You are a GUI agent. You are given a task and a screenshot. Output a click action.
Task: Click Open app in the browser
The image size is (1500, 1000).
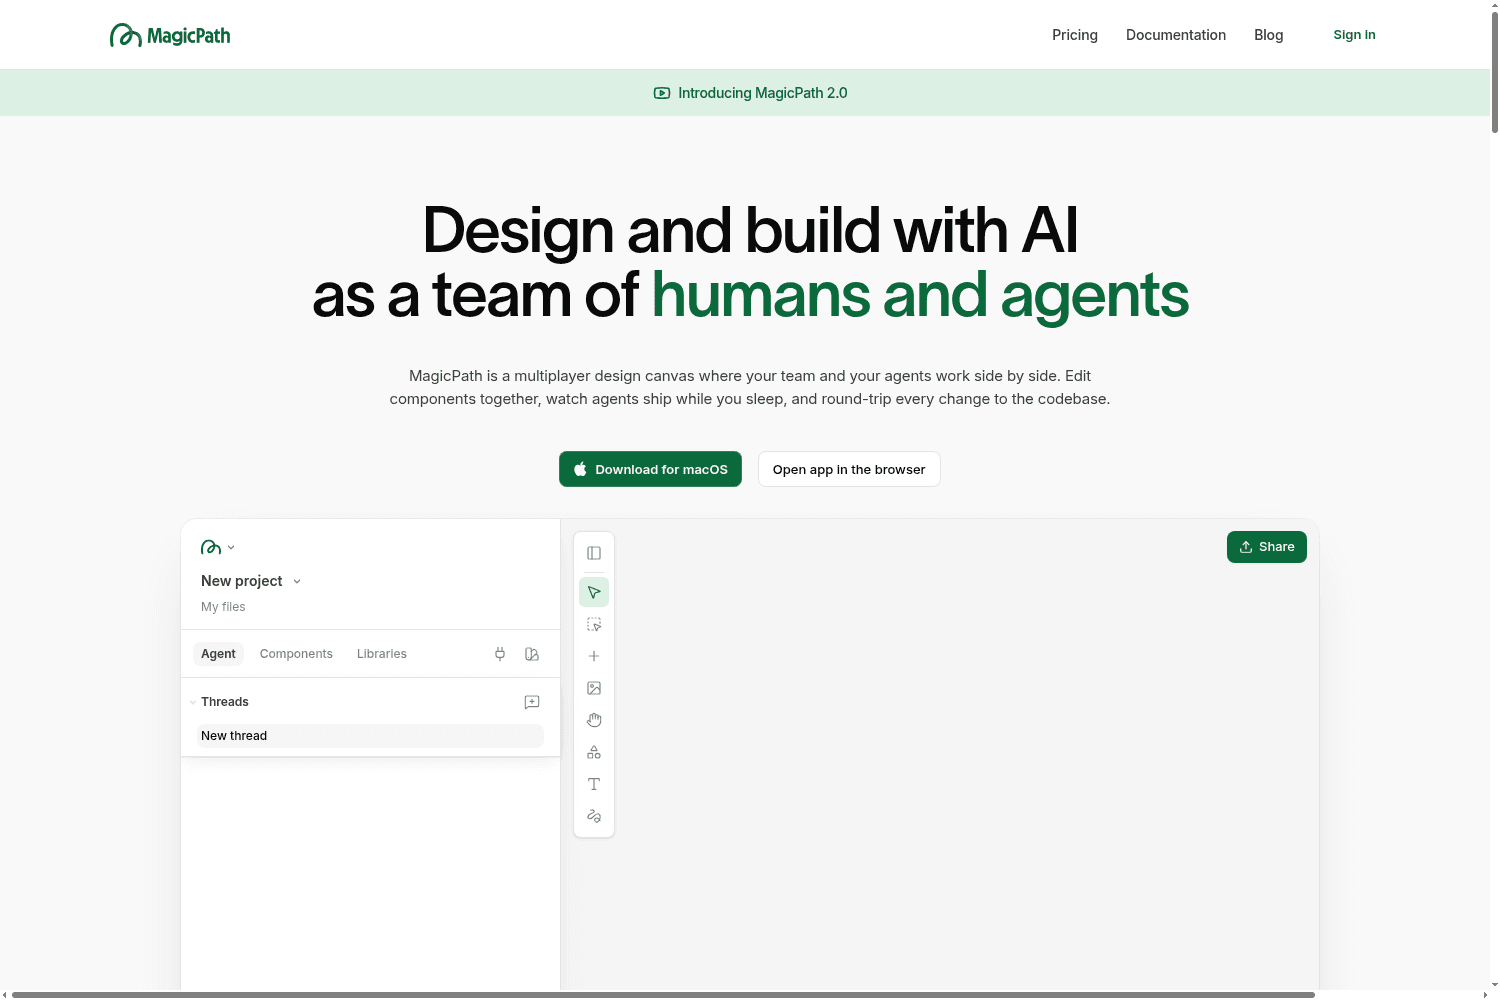pyautogui.click(x=849, y=469)
